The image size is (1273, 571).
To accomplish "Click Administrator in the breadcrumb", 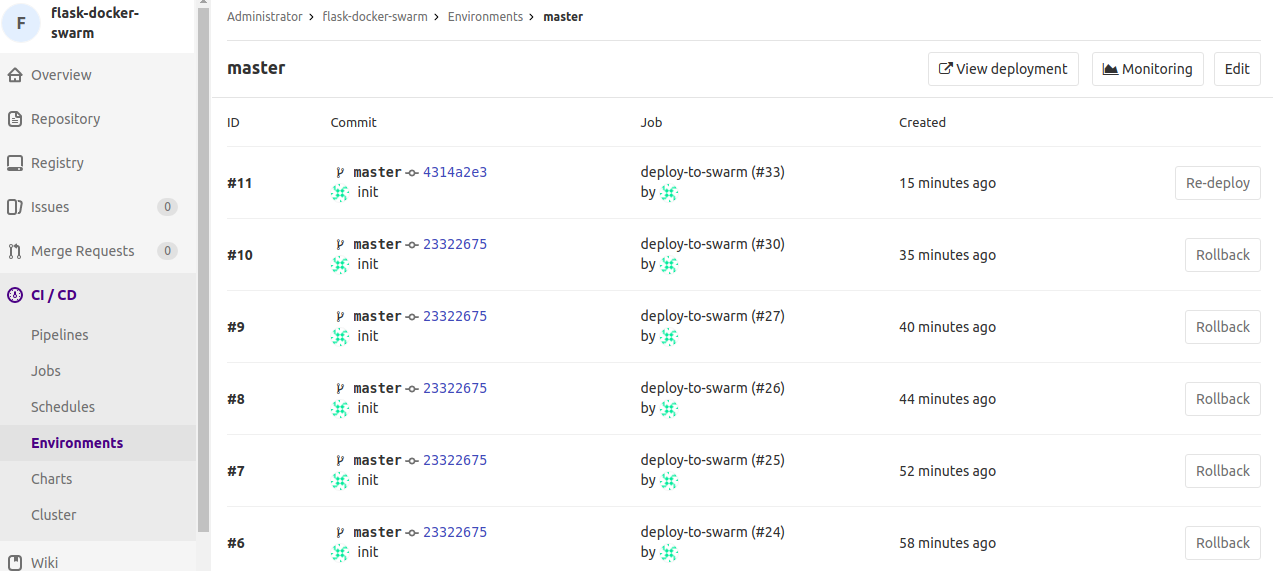I will (264, 17).
